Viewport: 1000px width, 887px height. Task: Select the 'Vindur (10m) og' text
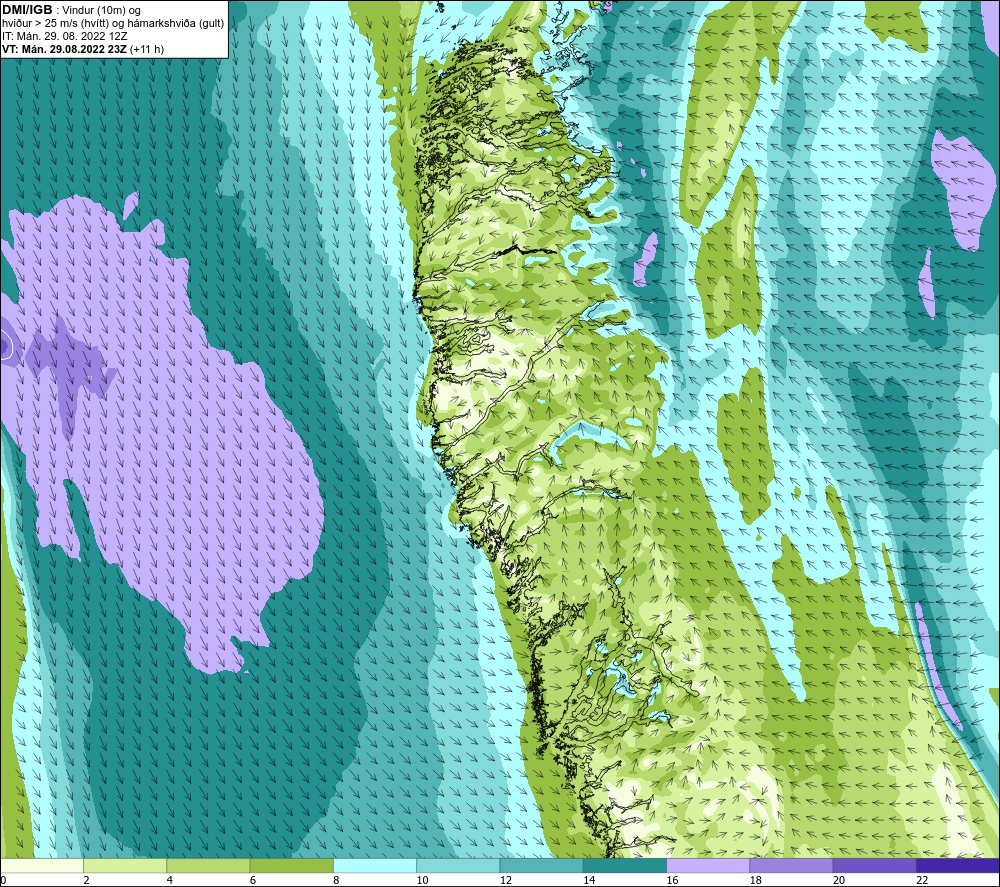[101, 10]
